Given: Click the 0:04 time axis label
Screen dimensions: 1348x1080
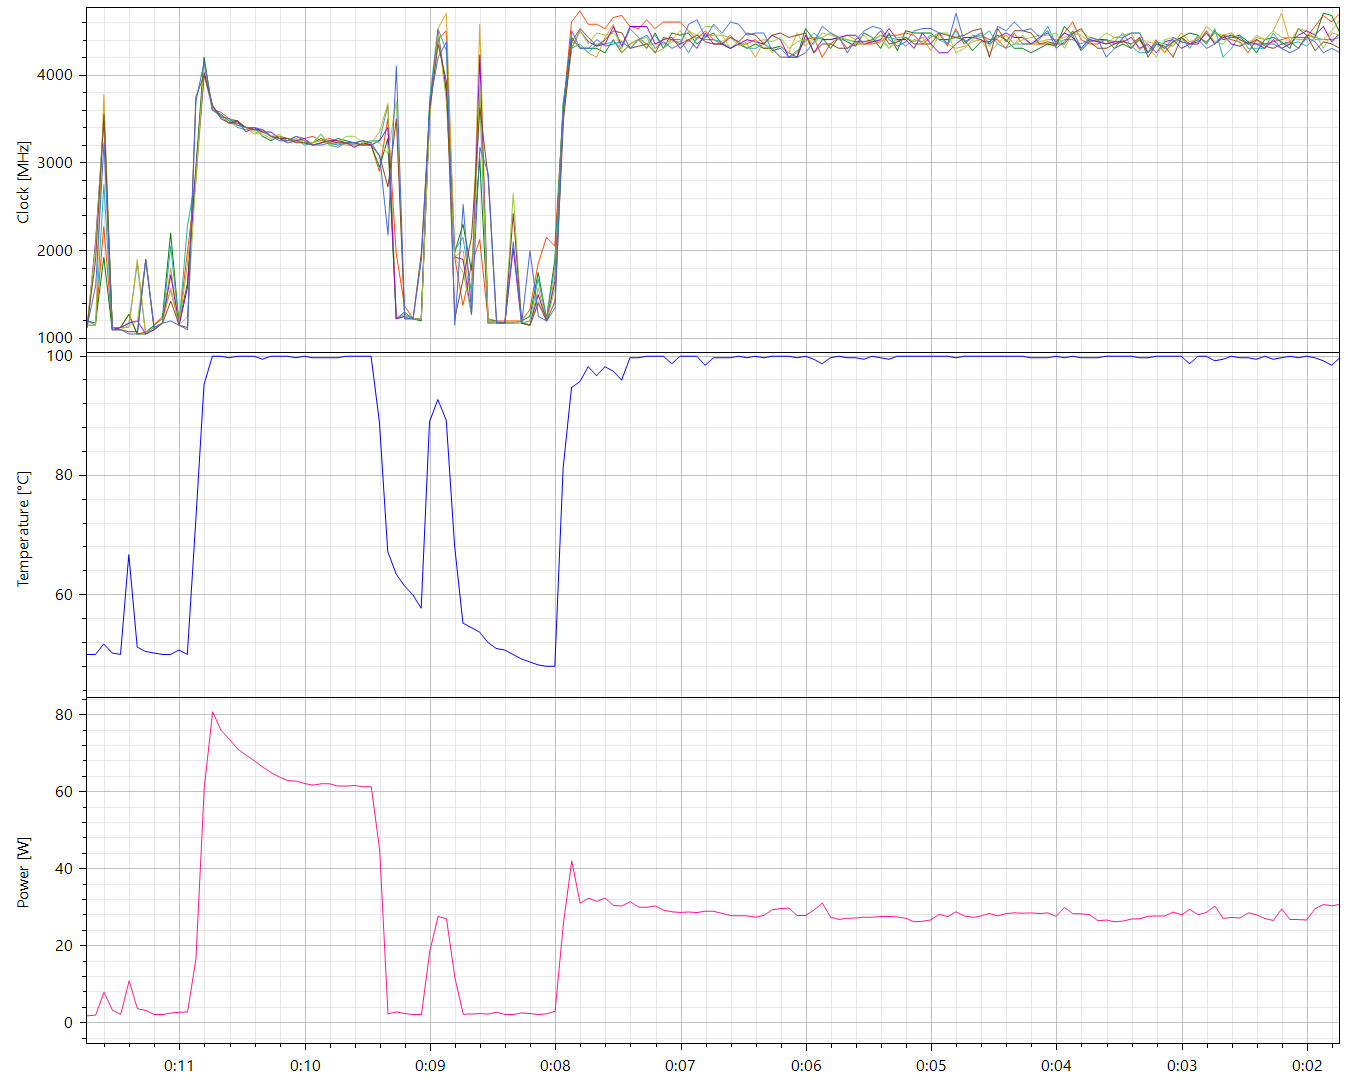Looking at the screenshot, I should (1056, 1065).
